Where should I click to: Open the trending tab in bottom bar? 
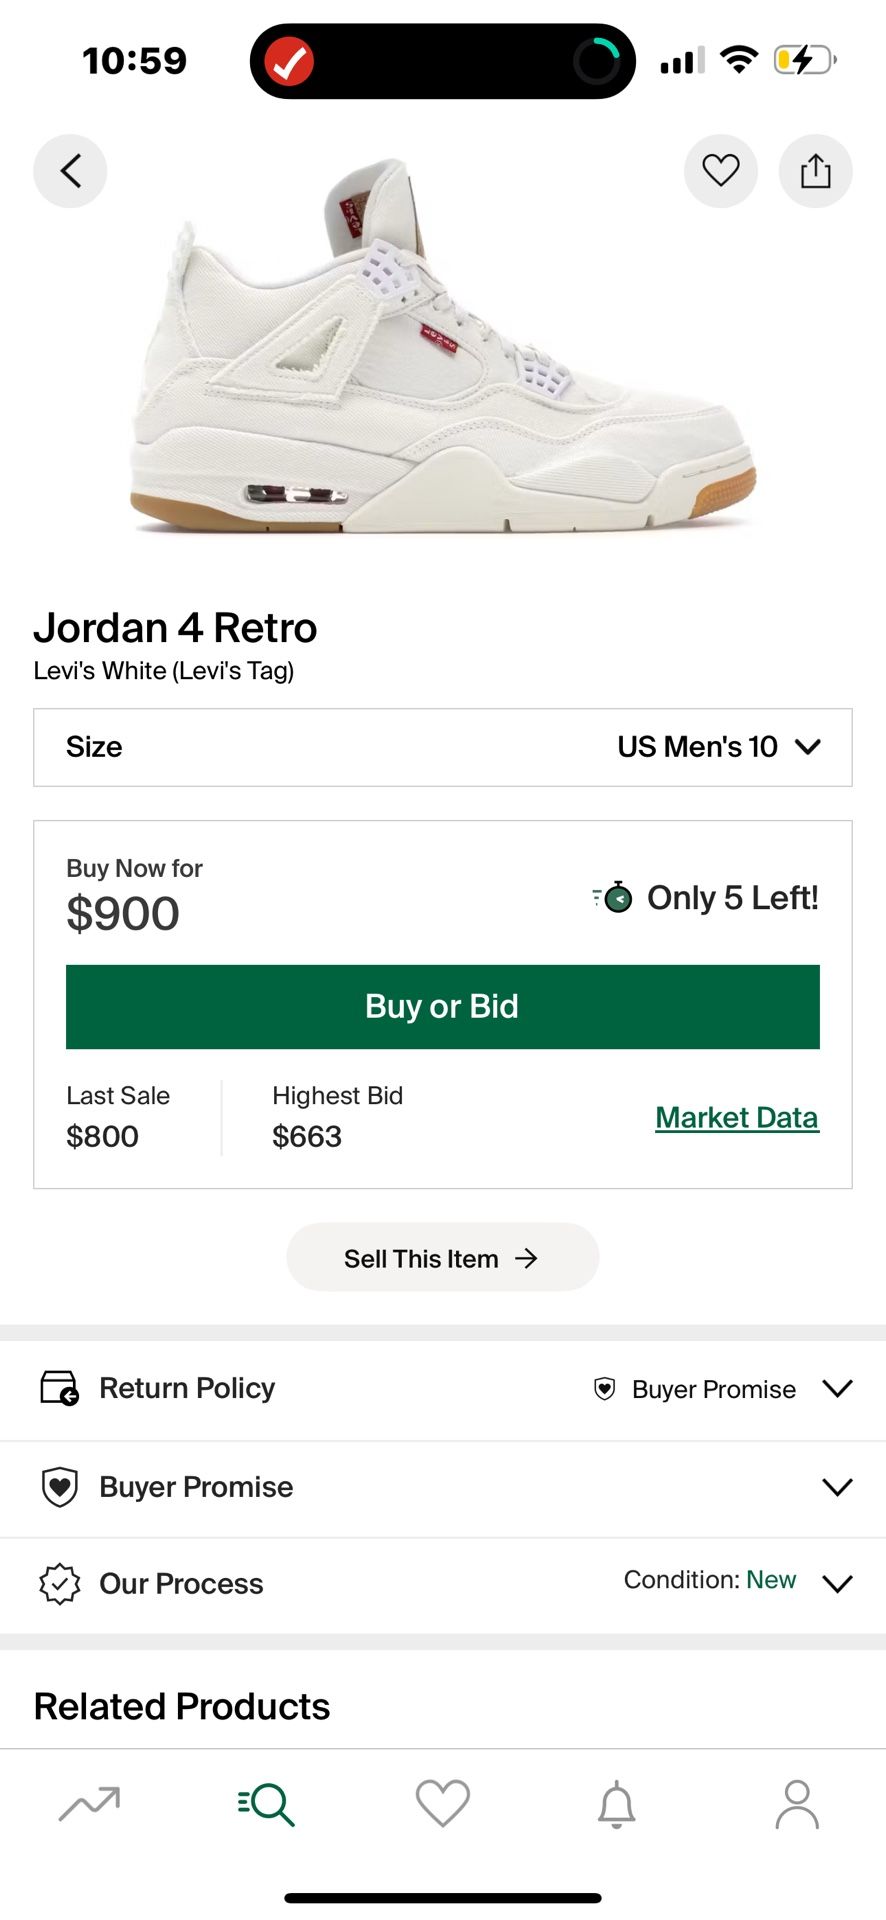[x=89, y=1803]
